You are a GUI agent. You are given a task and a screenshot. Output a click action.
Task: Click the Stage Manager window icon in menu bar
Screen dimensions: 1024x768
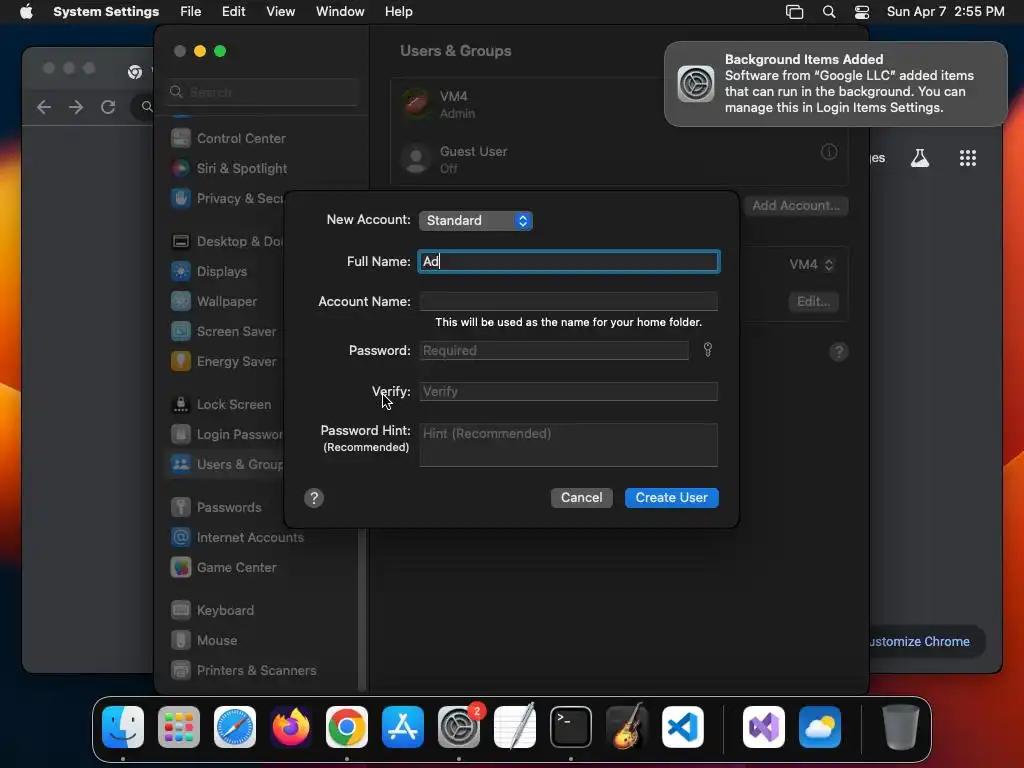(794, 12)
